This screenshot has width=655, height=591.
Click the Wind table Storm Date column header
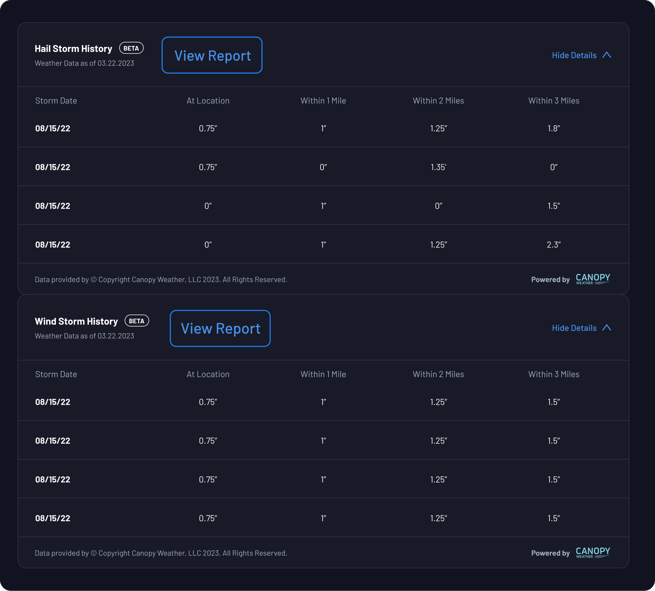56,374
